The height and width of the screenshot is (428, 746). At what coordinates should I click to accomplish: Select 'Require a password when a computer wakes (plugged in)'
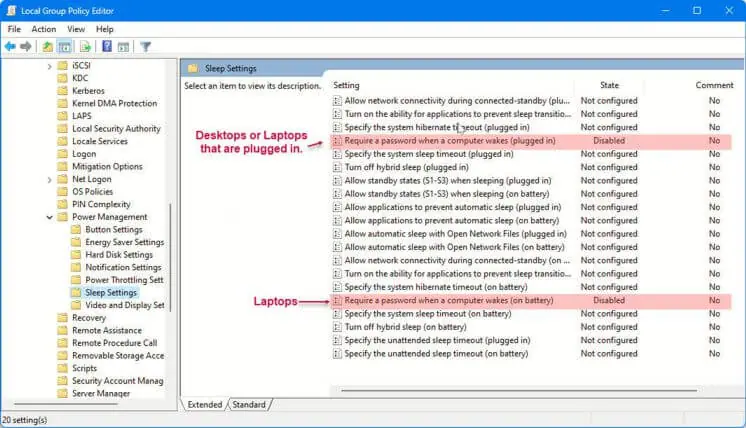(530, 141)
